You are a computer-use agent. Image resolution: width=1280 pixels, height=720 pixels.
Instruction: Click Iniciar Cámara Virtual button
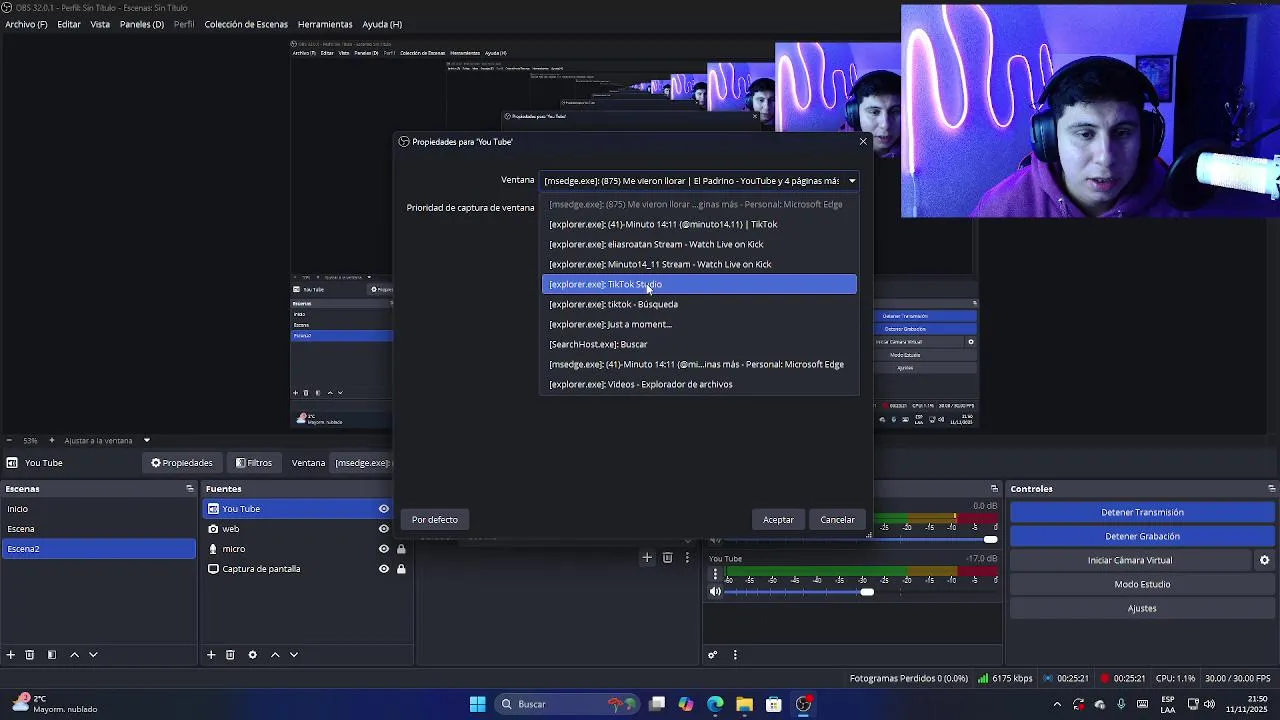[1130, 560]
